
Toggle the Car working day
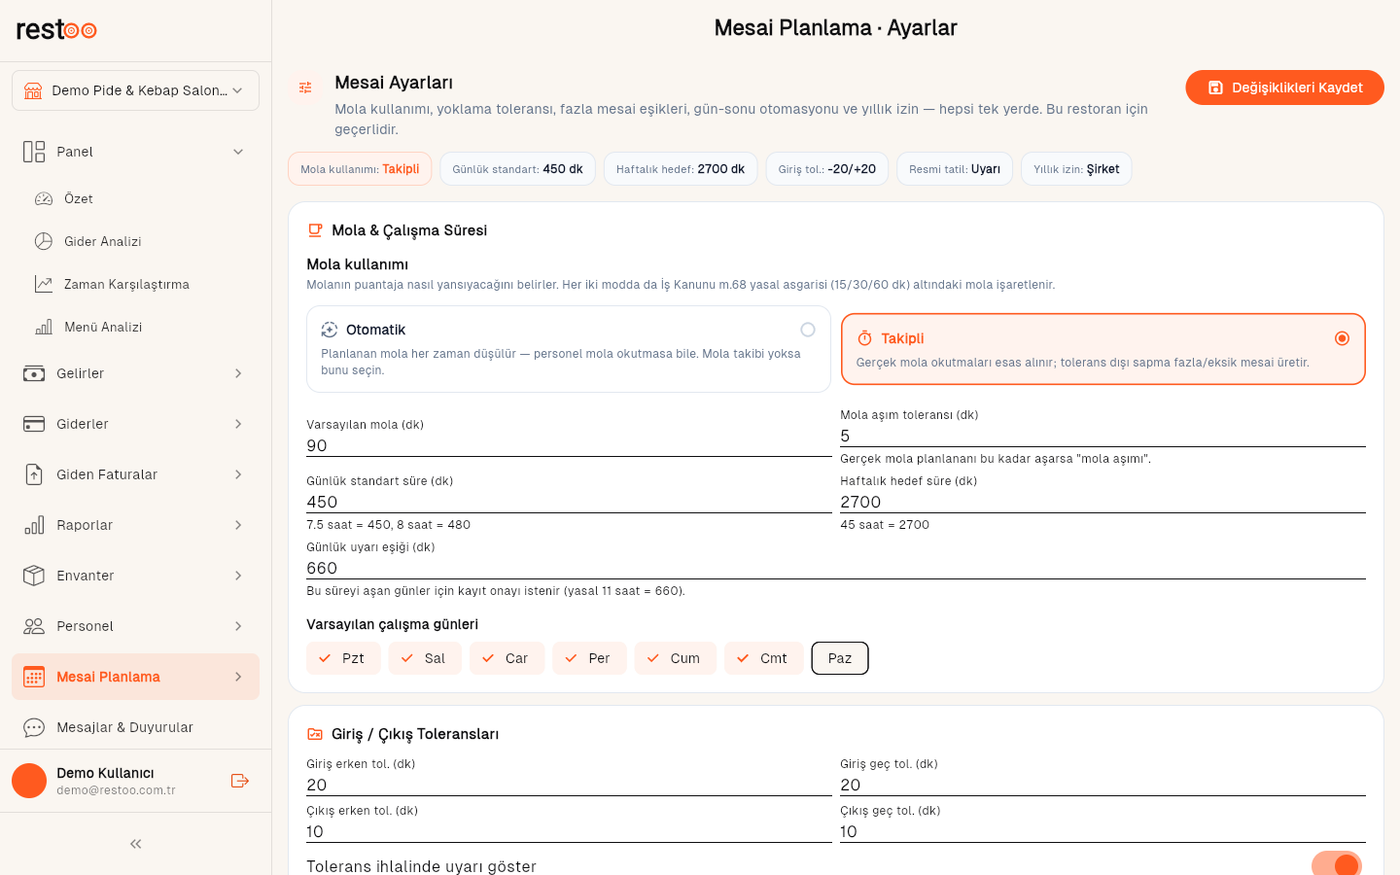[x=507, y=658]
